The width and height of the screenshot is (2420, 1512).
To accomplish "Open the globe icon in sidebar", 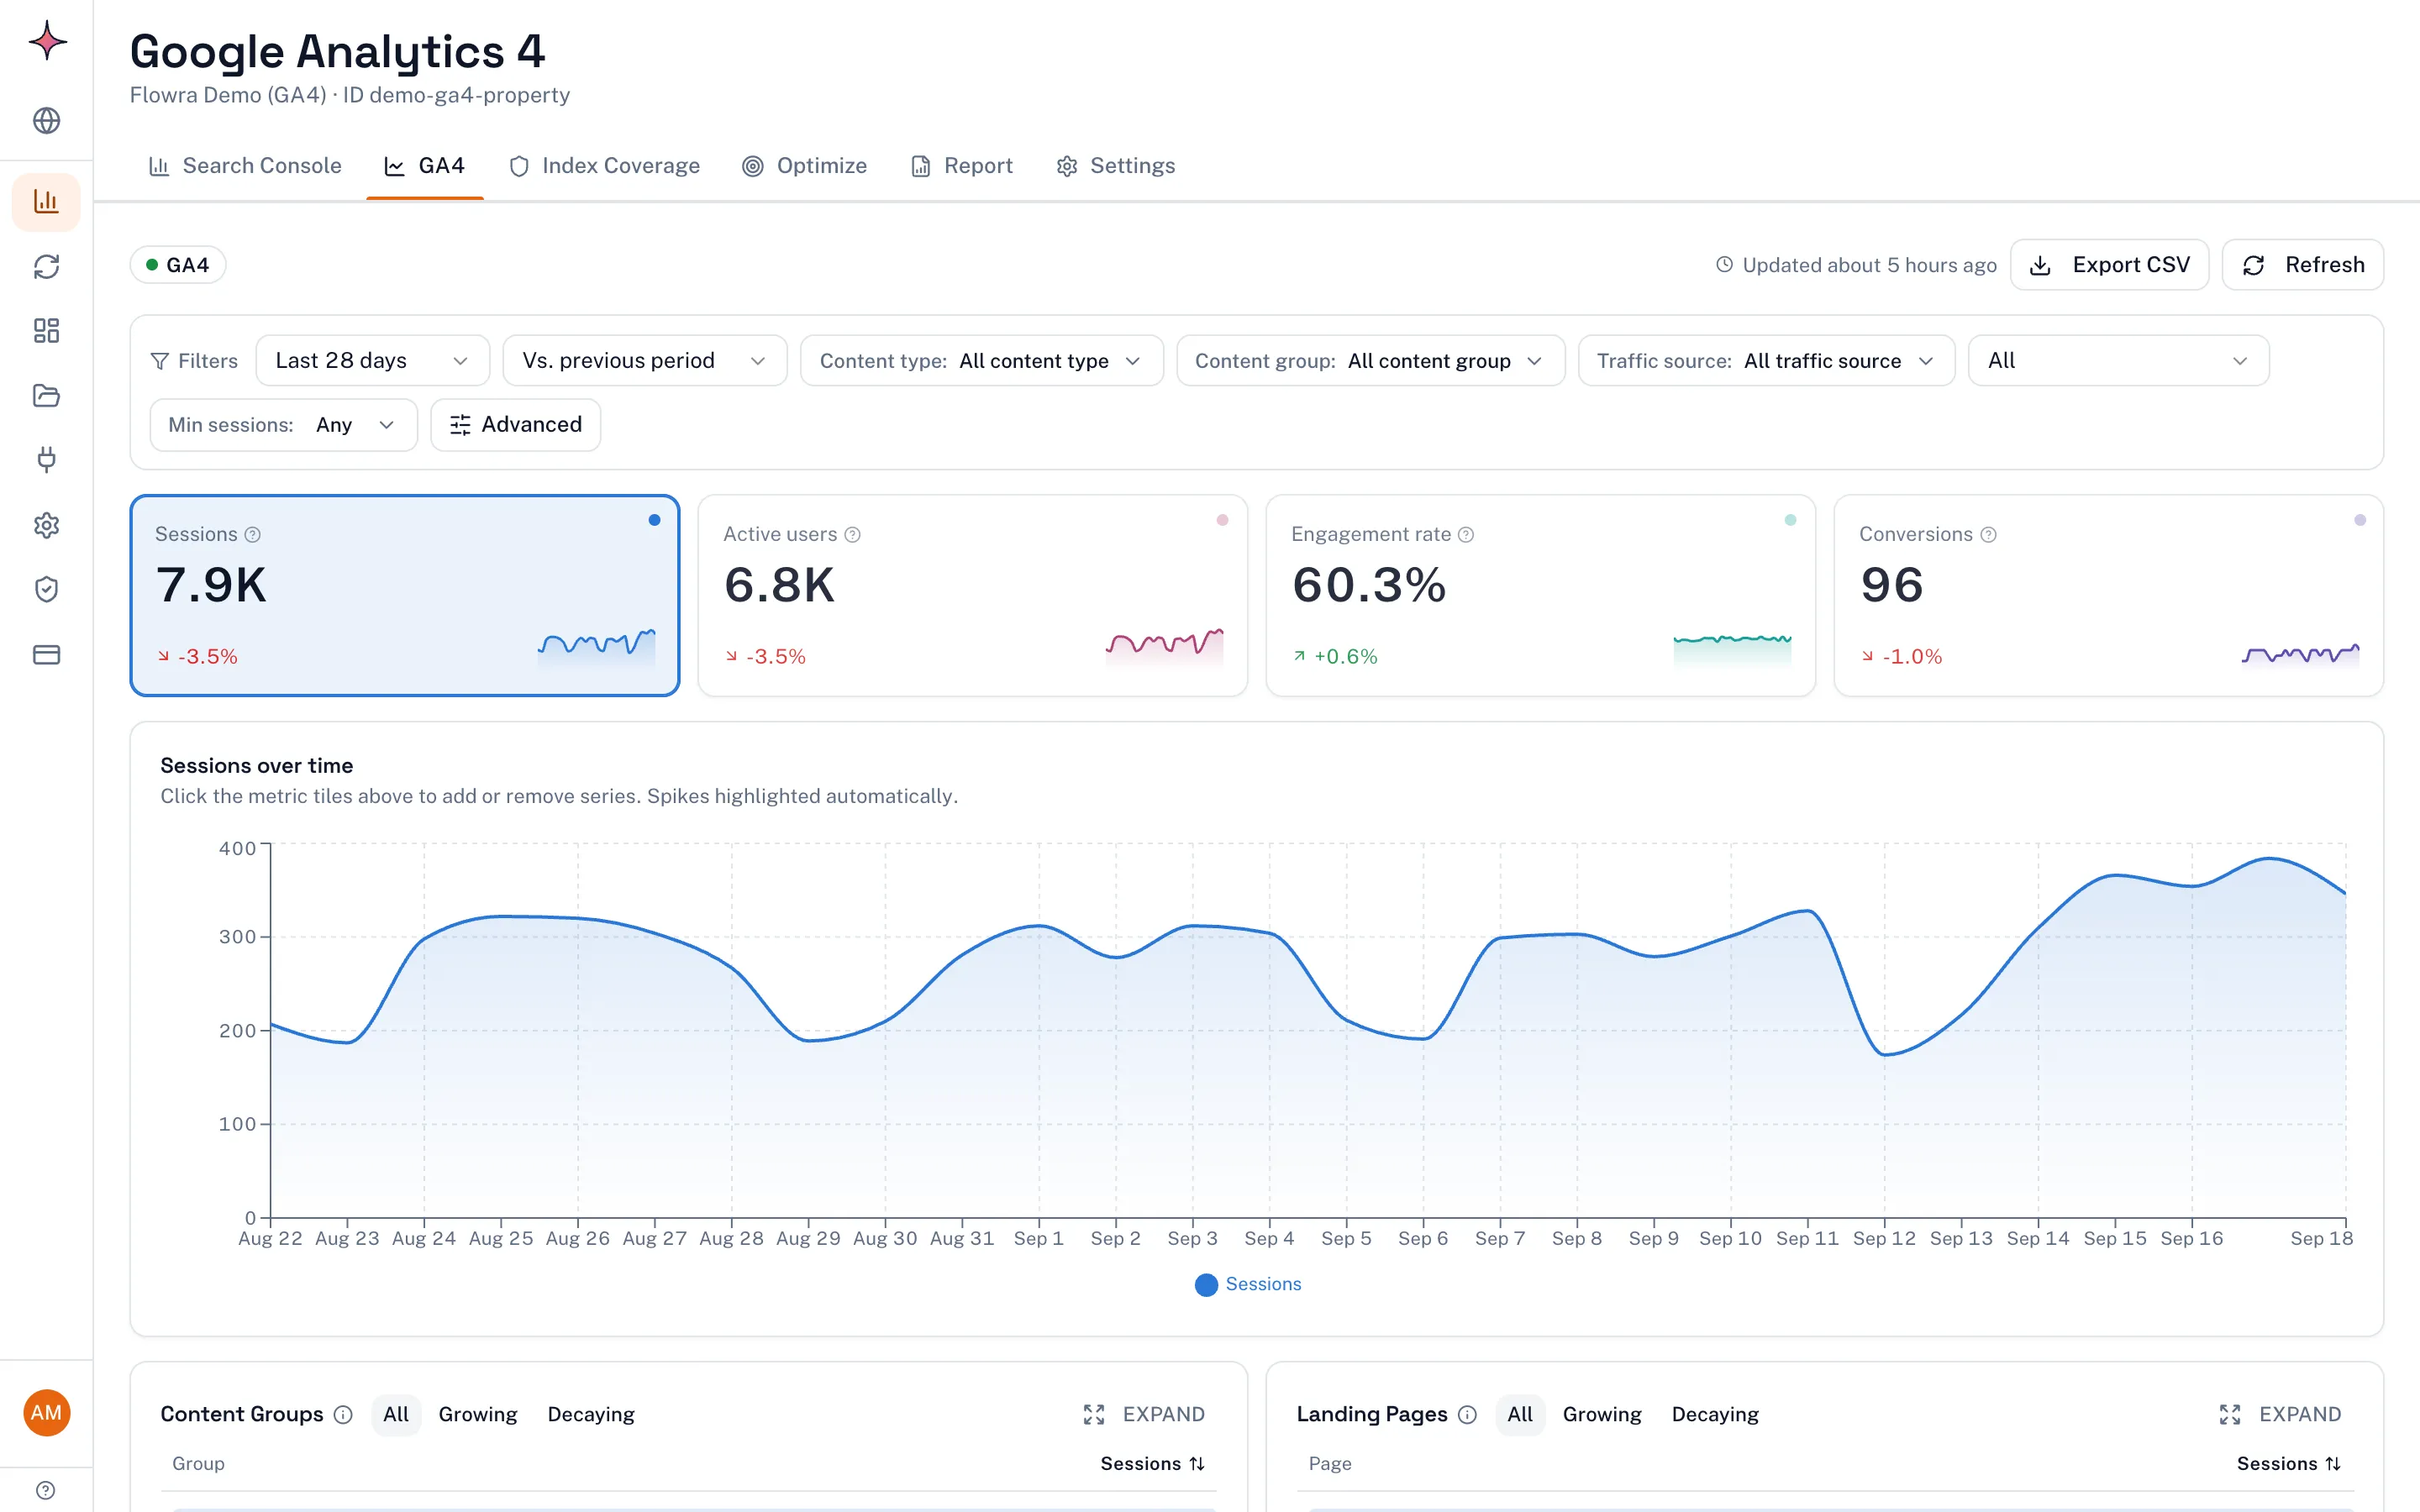I will pos(47,120).
